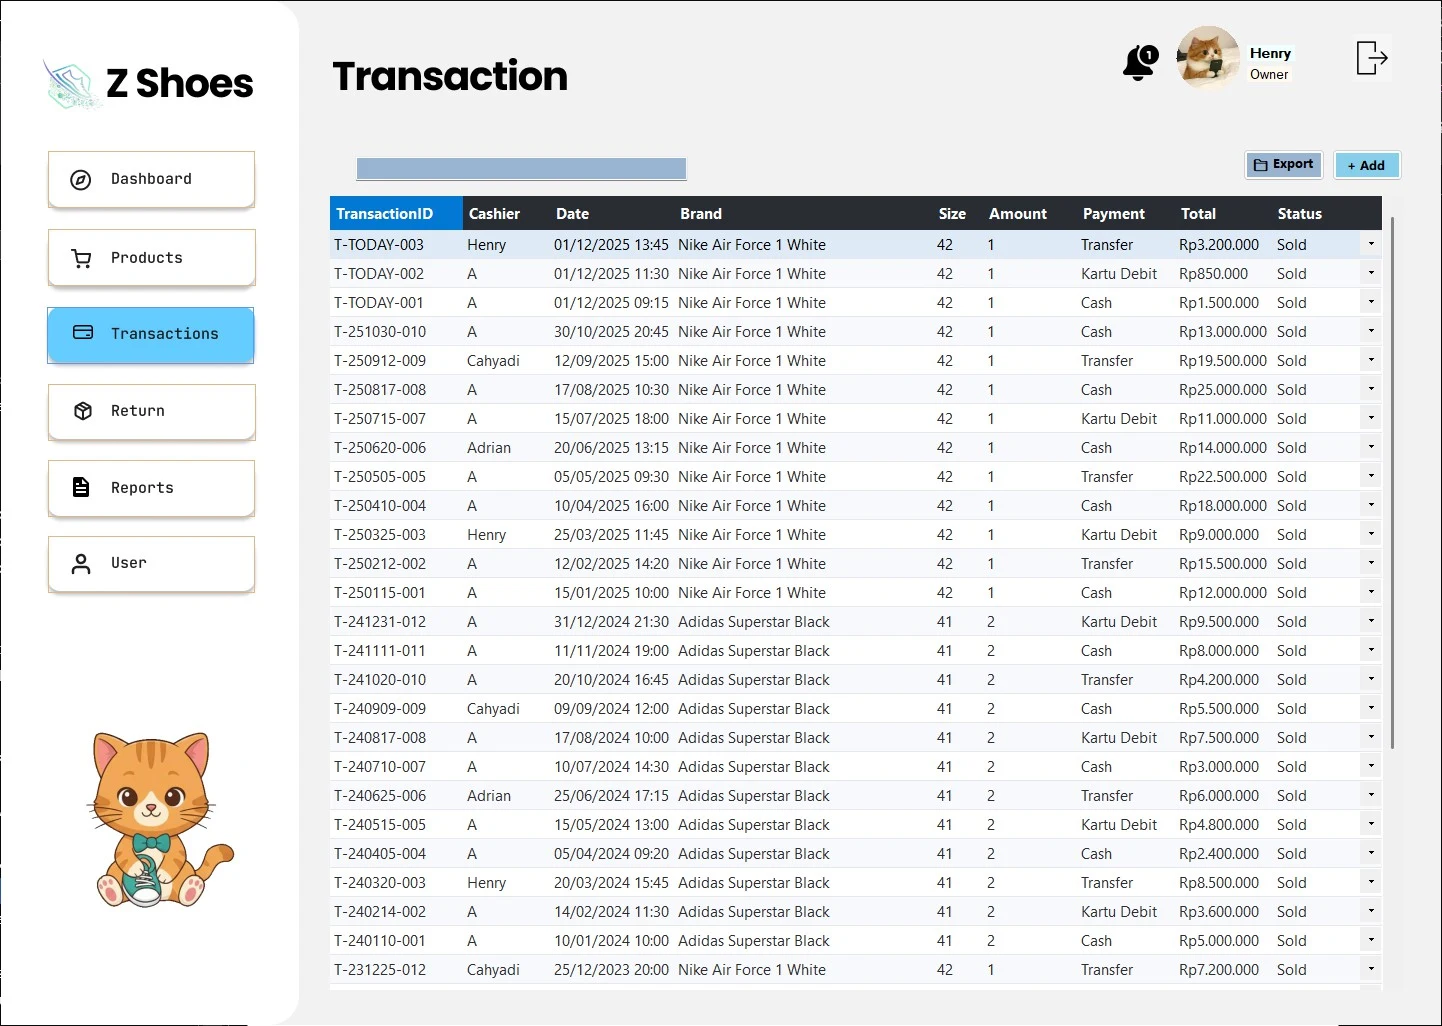Add a new transaction
The height and width of the screenshot is (1026, 1442).
pos(1367,165)
